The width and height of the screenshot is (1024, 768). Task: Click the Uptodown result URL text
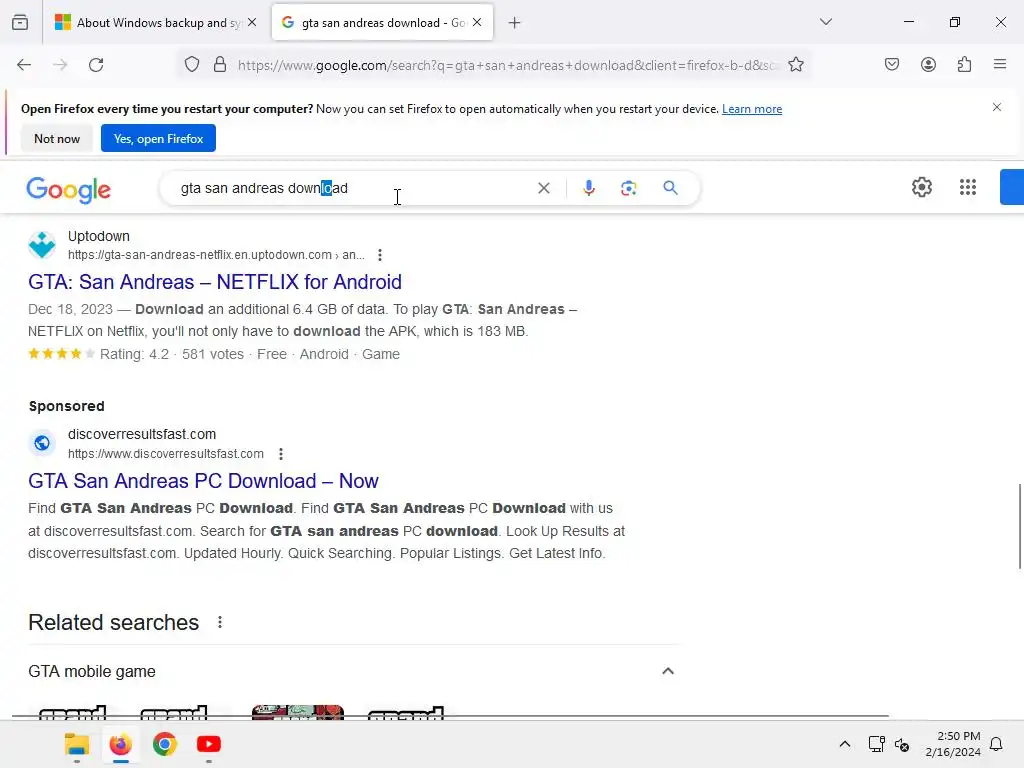click(216, 255)
